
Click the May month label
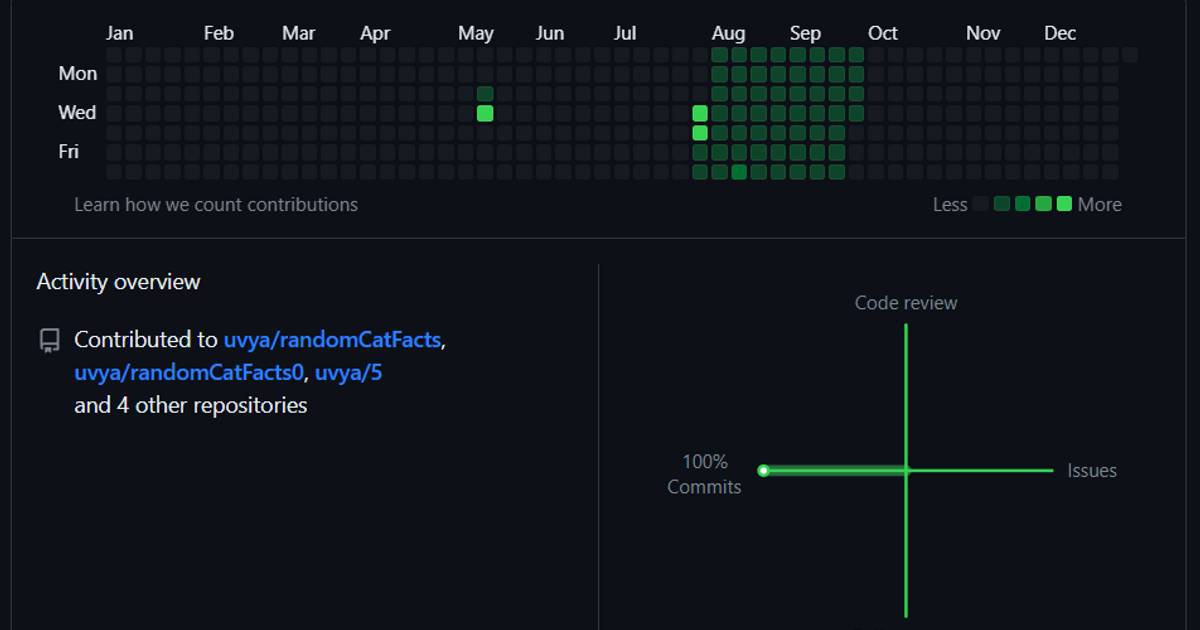476,34
